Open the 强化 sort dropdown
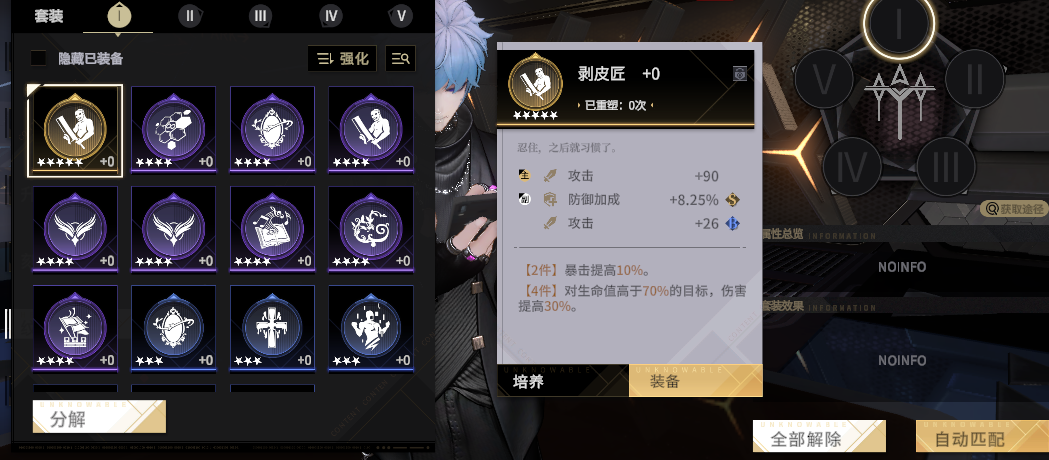Screen dimensions: 1049x460 coord(342,59)
